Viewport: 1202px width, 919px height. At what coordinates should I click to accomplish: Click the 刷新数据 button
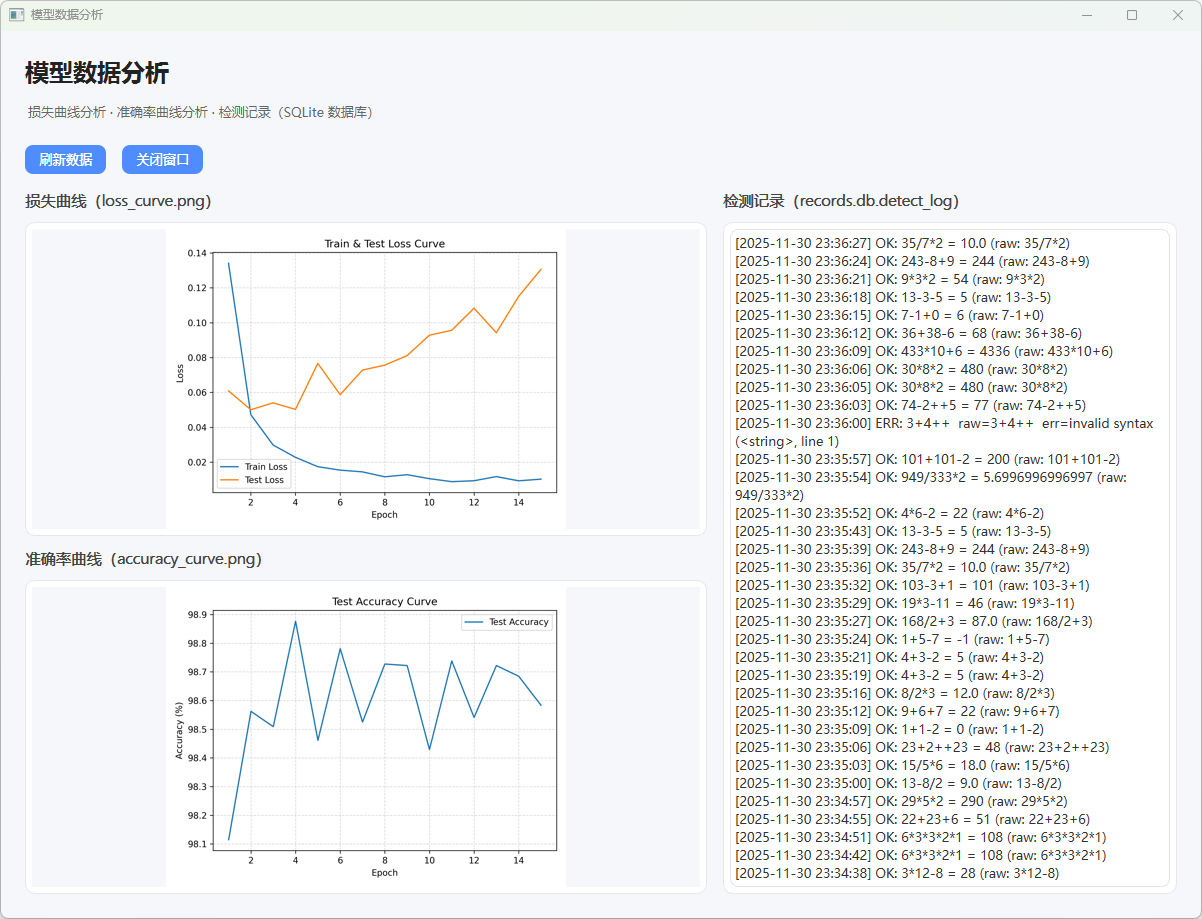click(65, 160)
